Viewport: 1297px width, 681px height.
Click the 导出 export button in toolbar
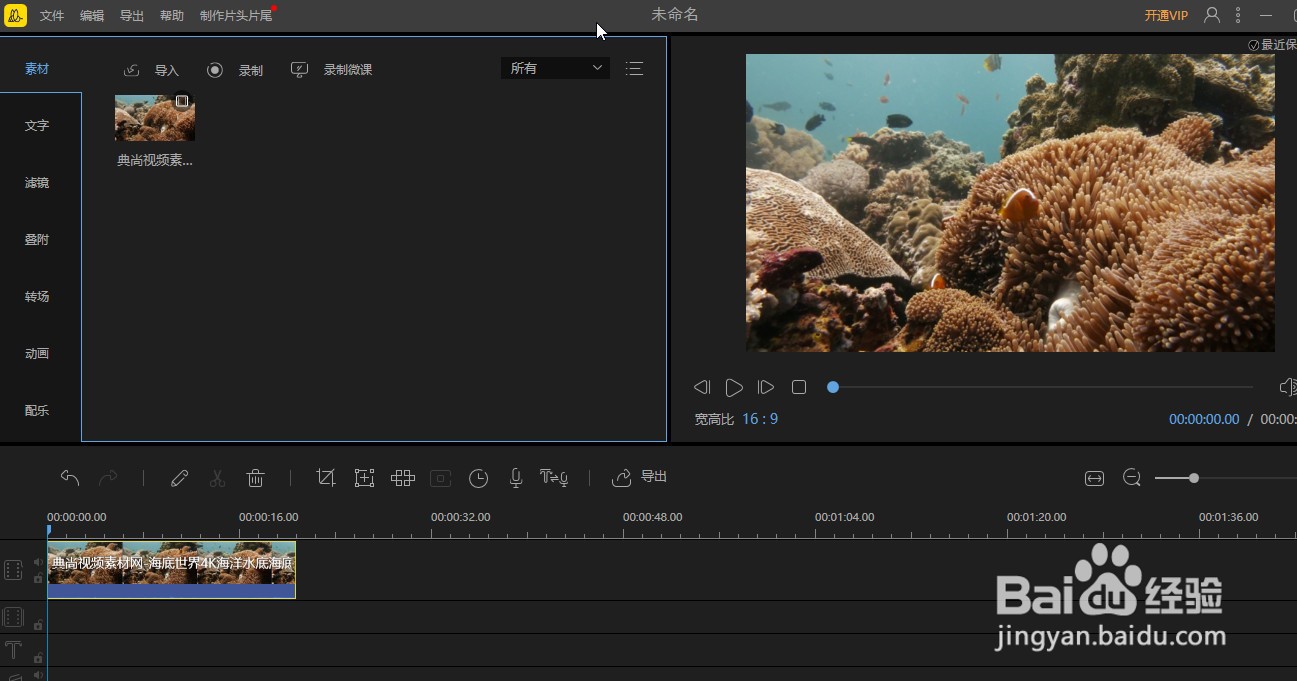point(640,477)
